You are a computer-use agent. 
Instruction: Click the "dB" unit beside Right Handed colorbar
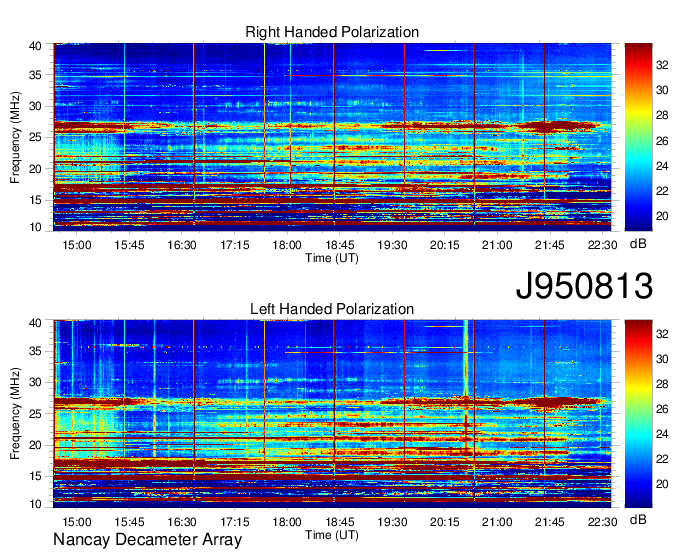[x=638, y=244]
